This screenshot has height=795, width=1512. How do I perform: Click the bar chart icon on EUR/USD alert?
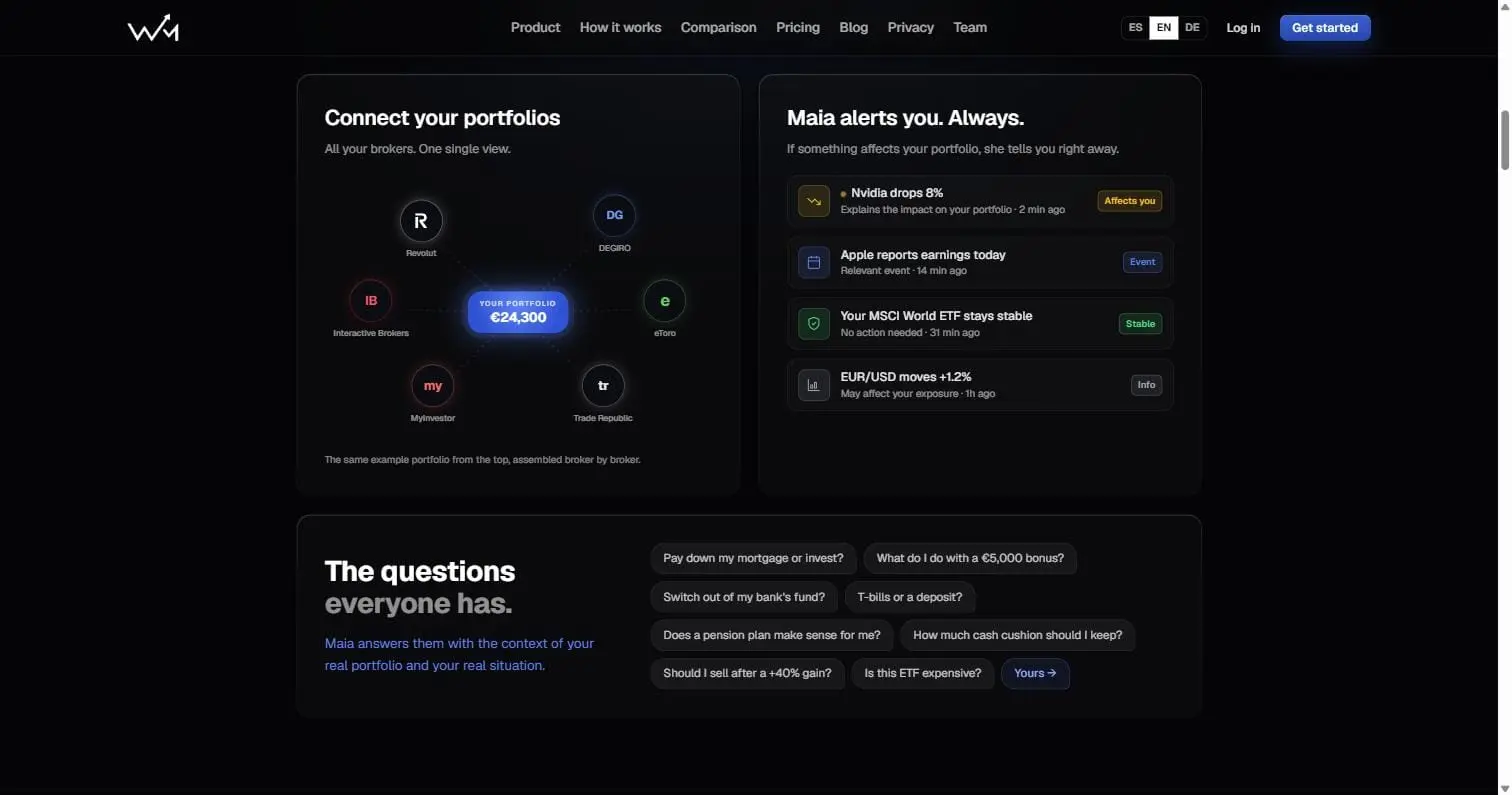point(814,385)
